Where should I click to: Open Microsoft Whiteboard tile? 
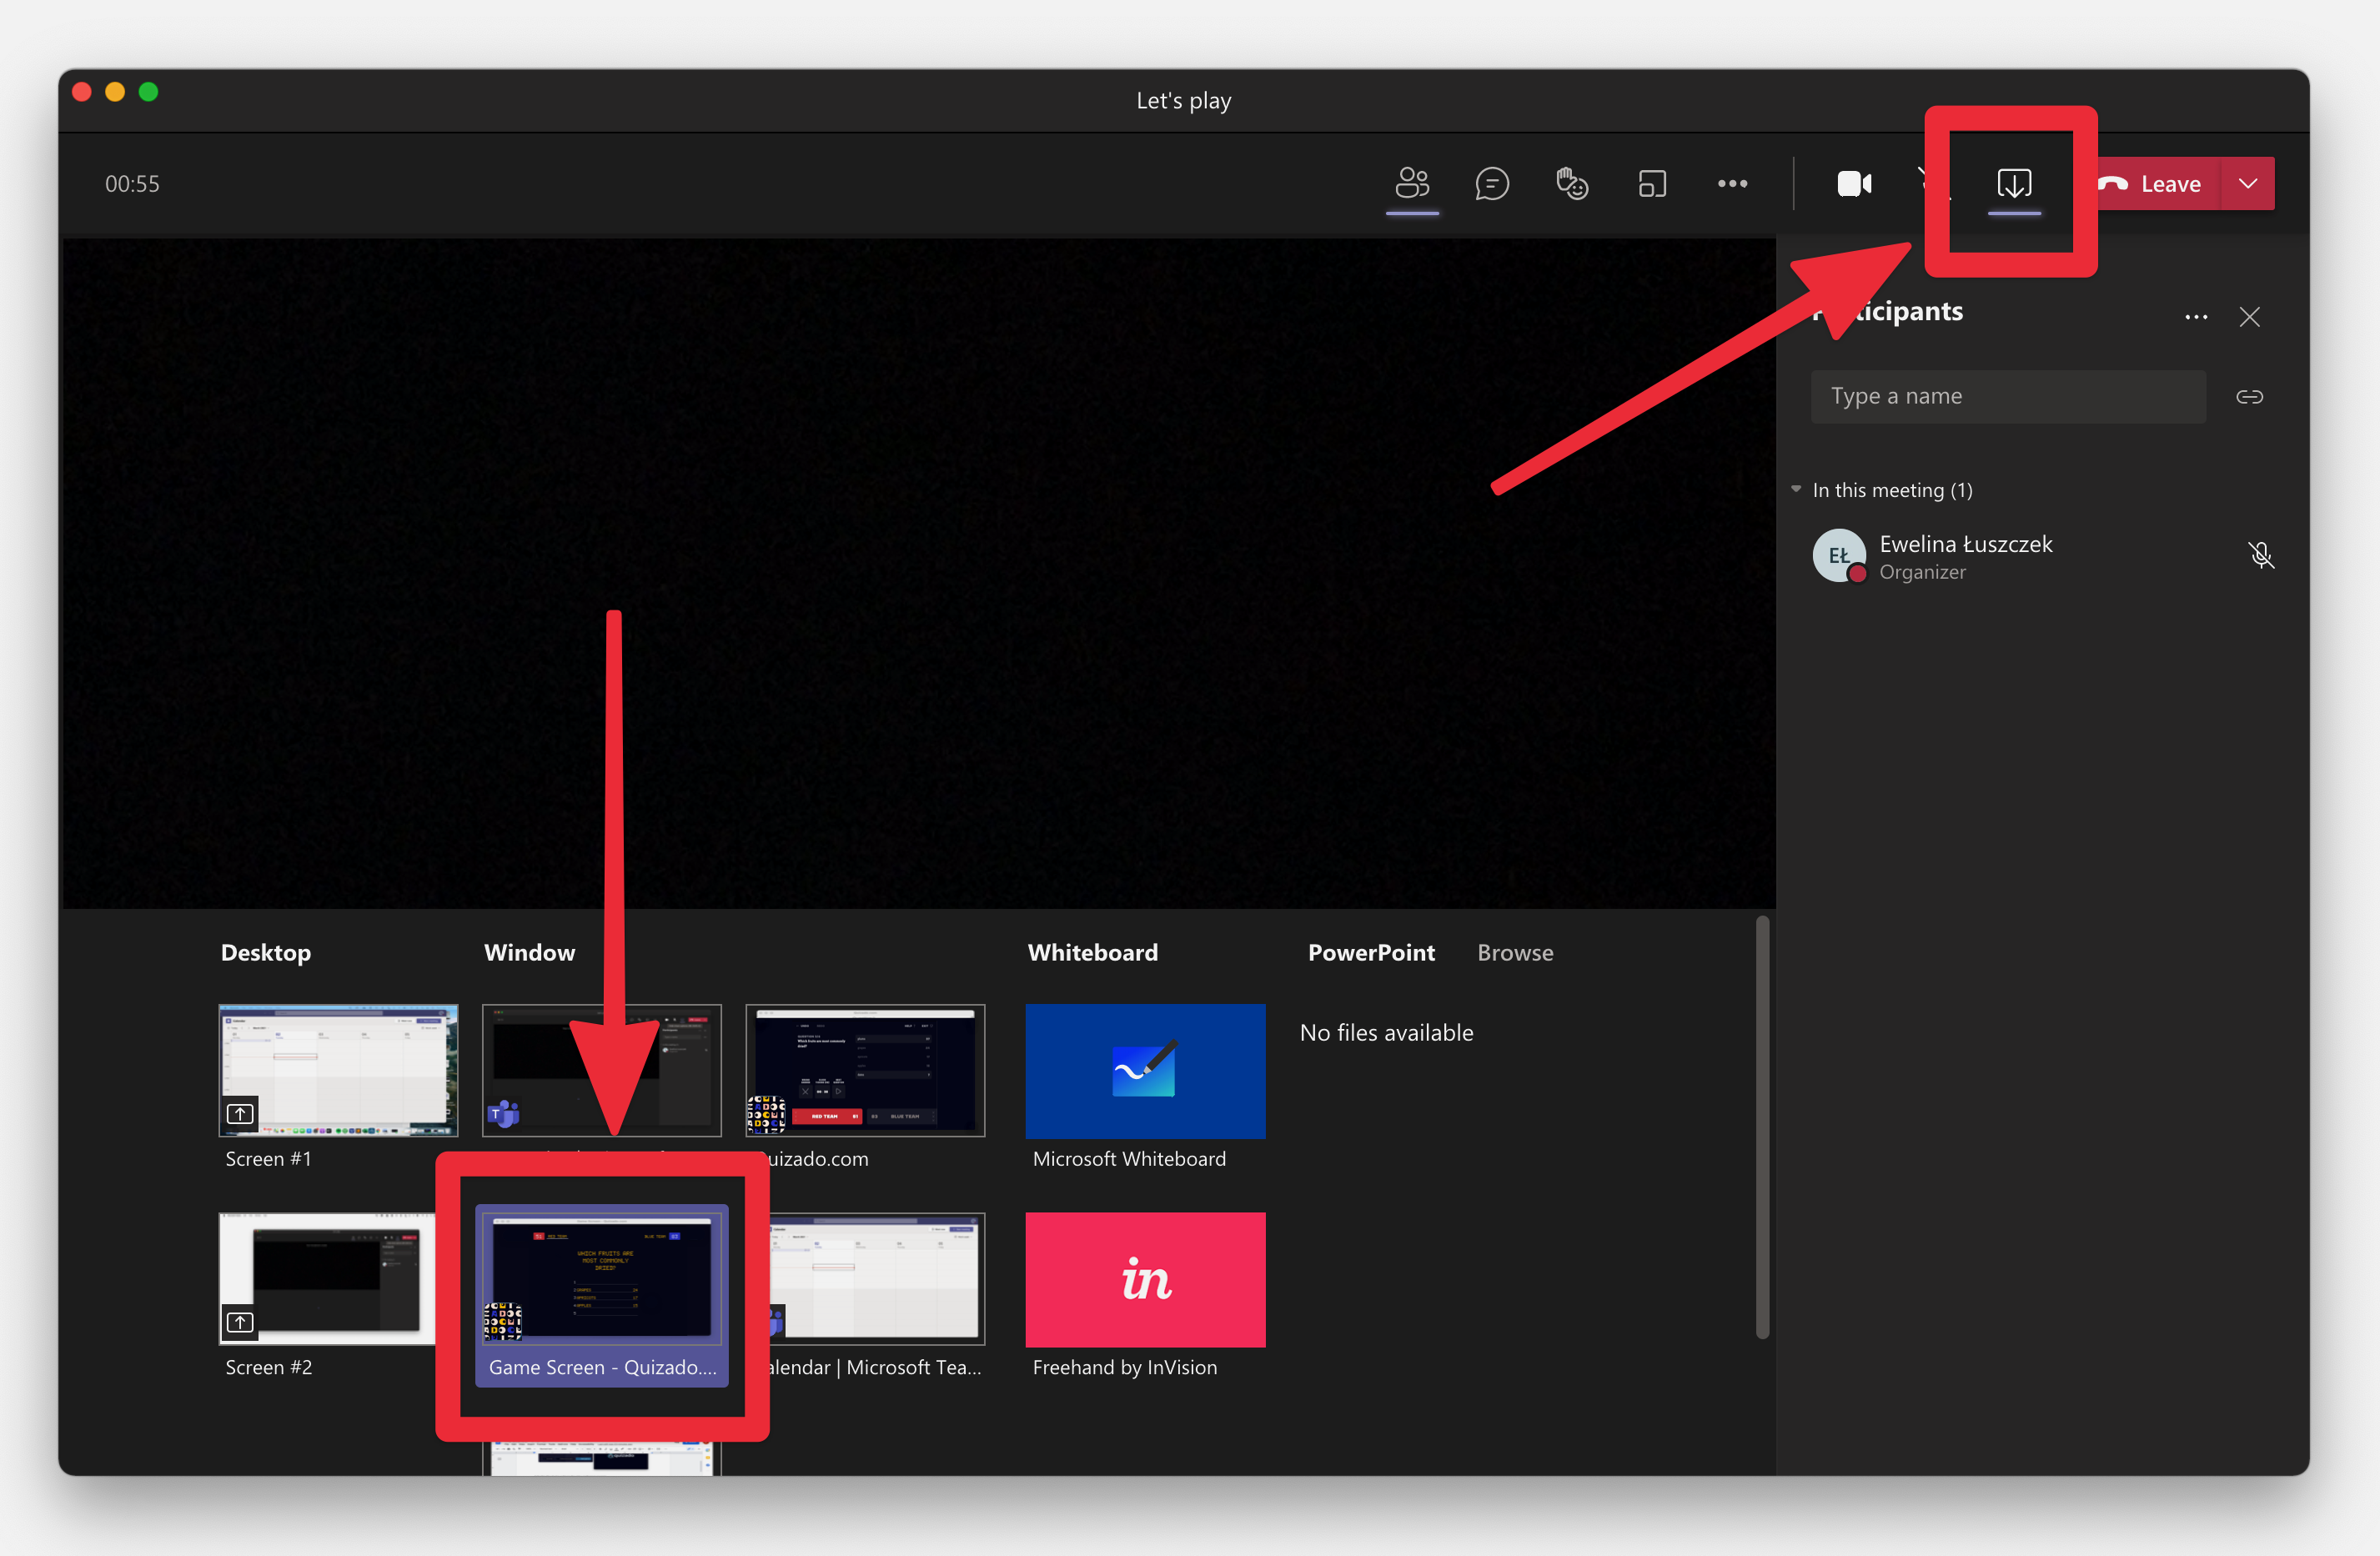(1145, 1071)
